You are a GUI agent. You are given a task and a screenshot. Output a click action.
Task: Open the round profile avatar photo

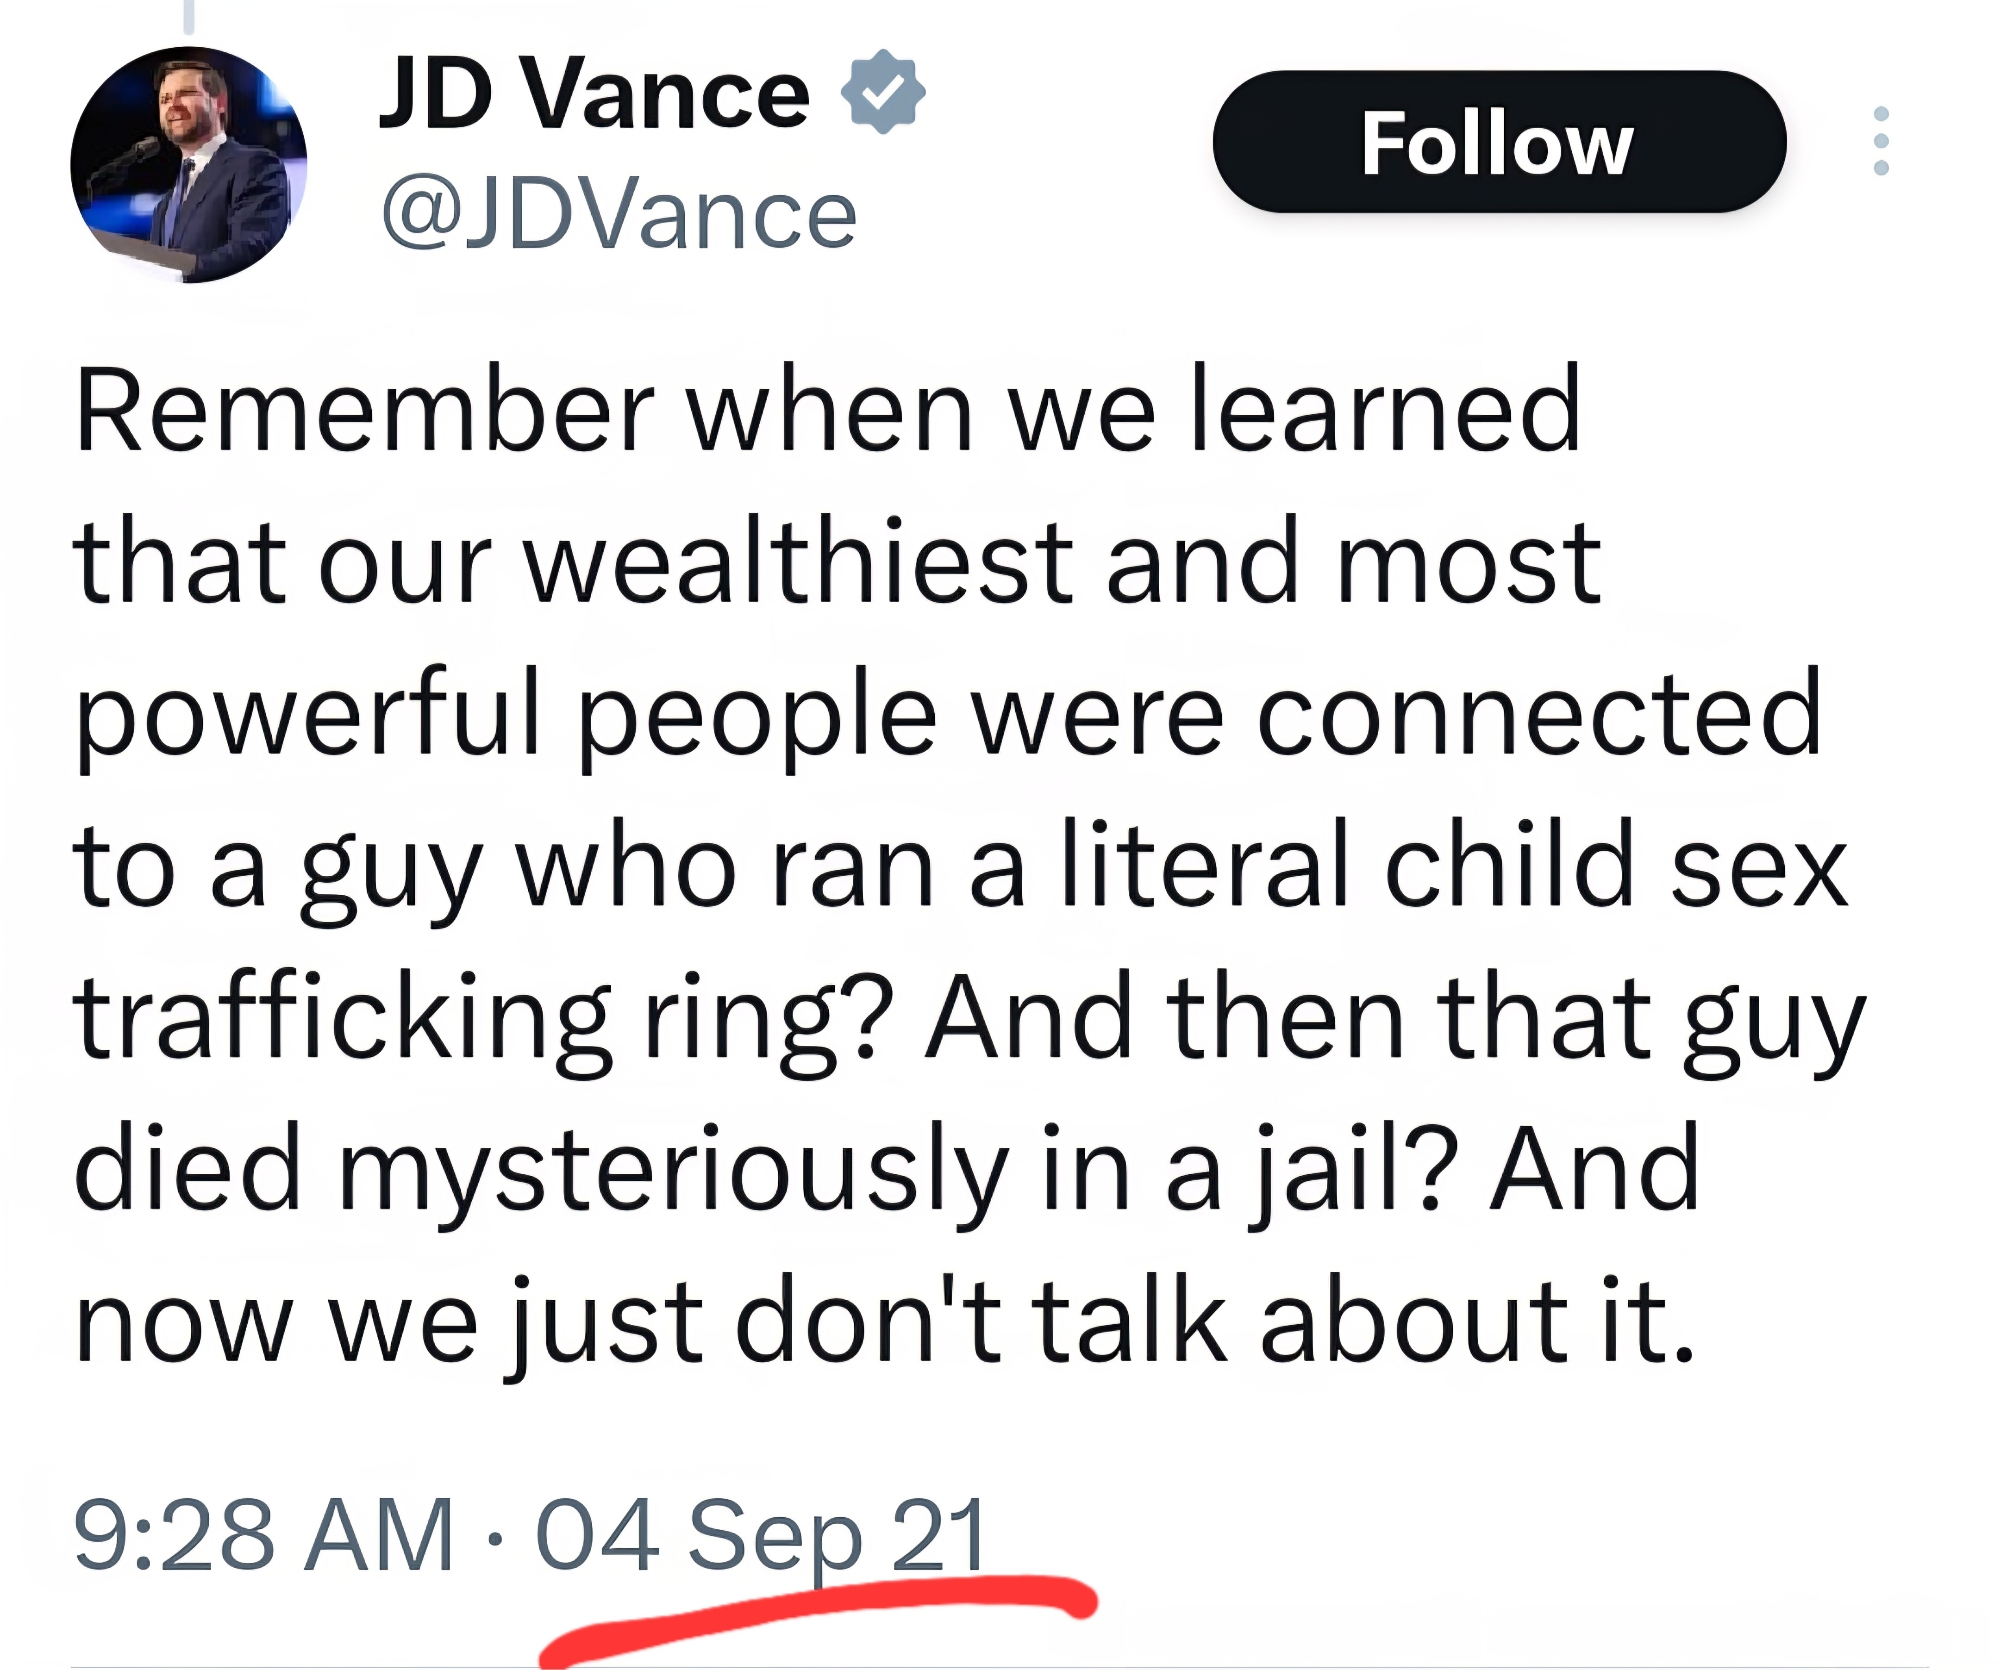point(188,165)
